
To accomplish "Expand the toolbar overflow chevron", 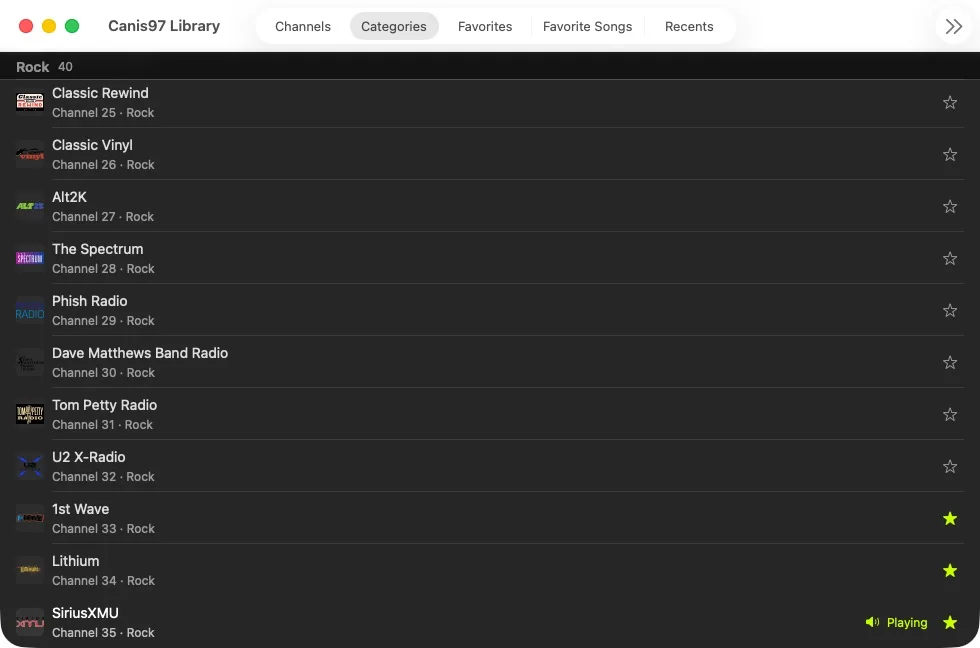I will pyautogui.click(x=953, y=26).
